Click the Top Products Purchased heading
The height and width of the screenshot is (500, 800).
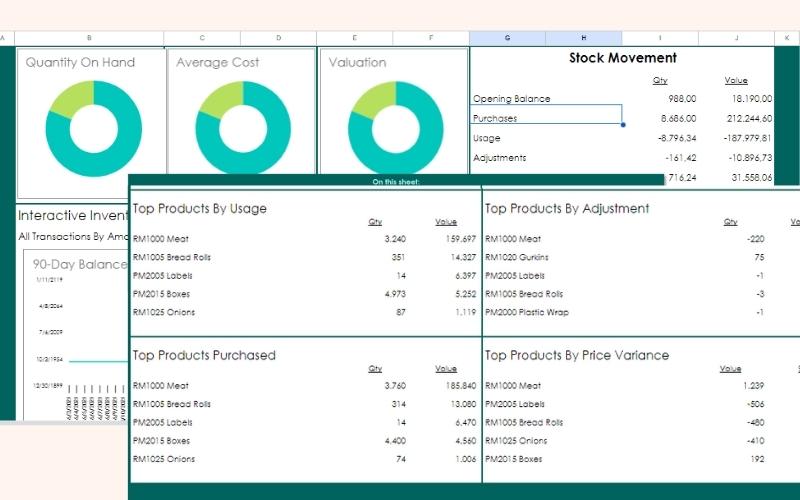pos(204,355)
